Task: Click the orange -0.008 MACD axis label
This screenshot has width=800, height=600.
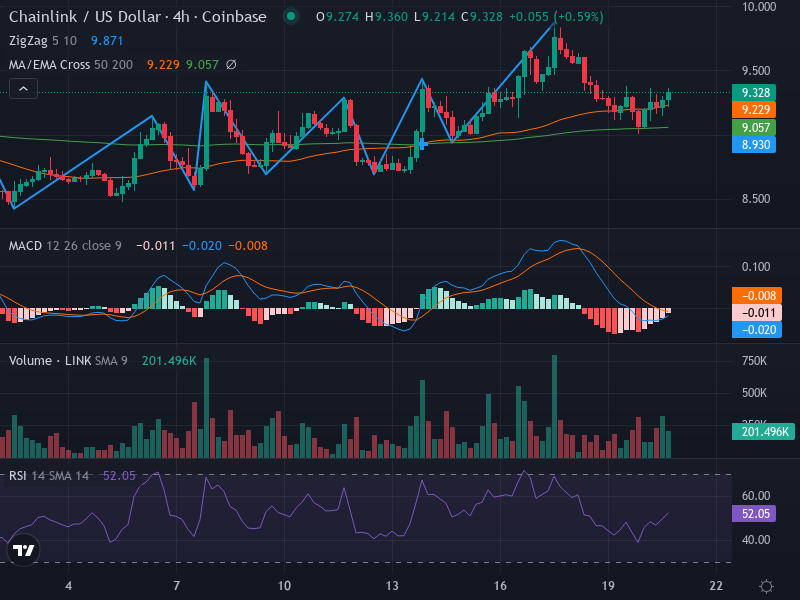Action: tap(757, 295)
